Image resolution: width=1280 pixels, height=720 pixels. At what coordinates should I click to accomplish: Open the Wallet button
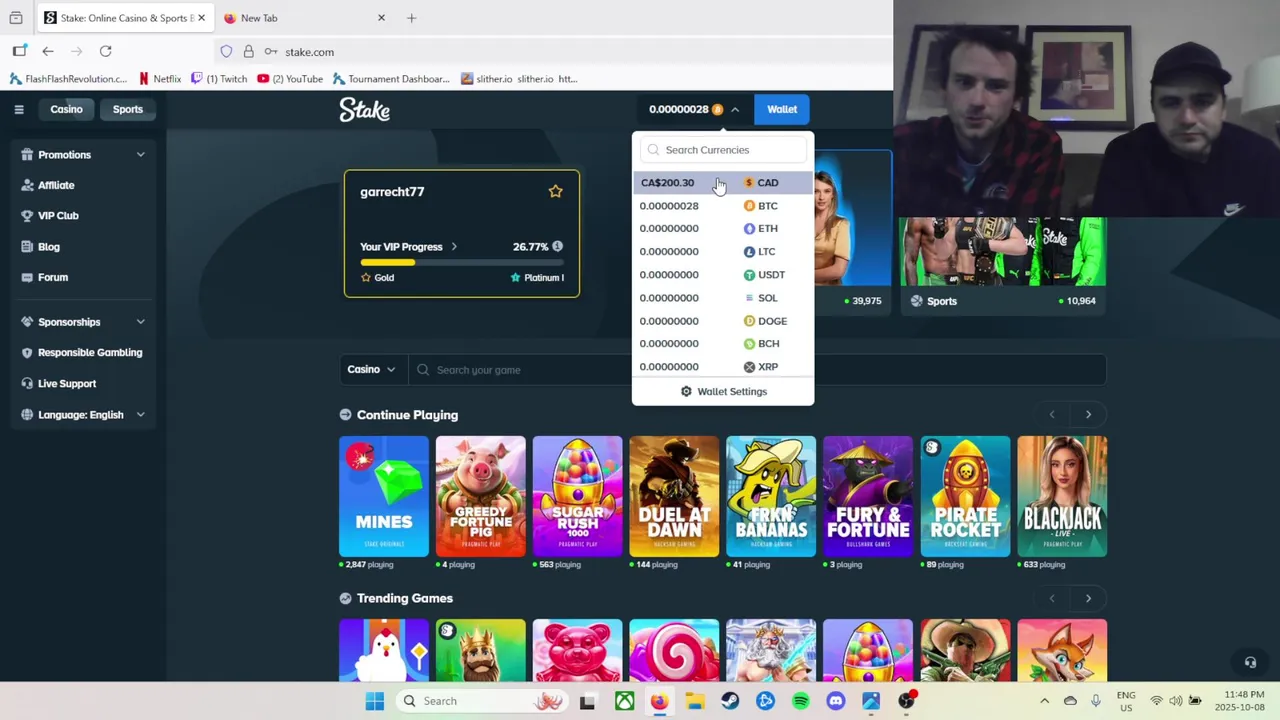pyautogui.click(x=782, y=109)
